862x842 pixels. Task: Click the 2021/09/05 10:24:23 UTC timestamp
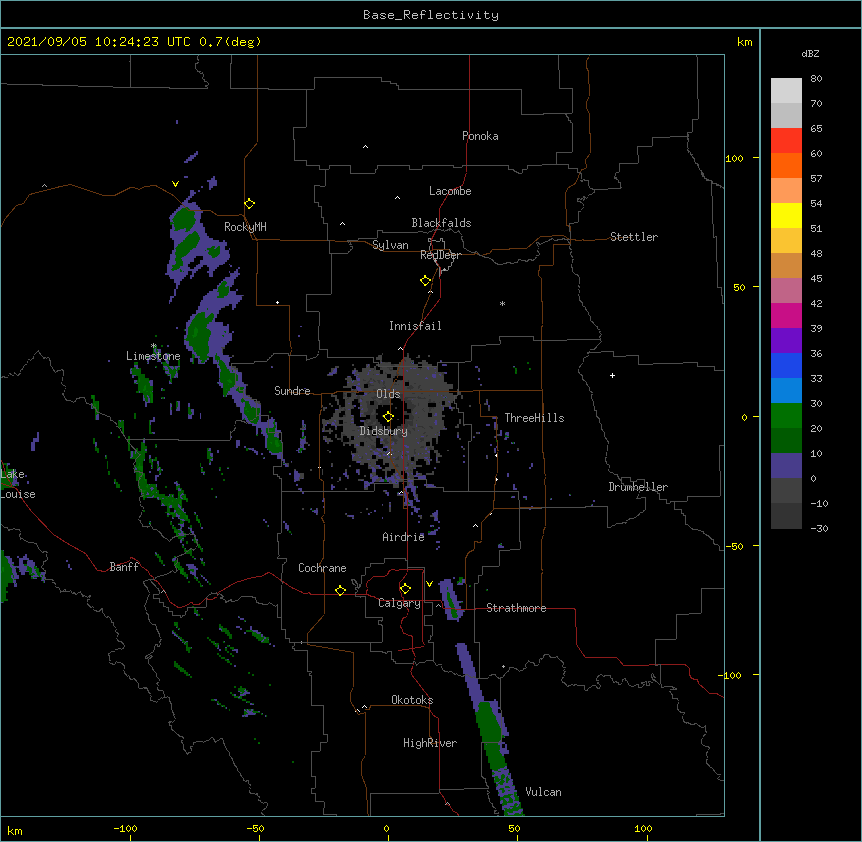99,42
